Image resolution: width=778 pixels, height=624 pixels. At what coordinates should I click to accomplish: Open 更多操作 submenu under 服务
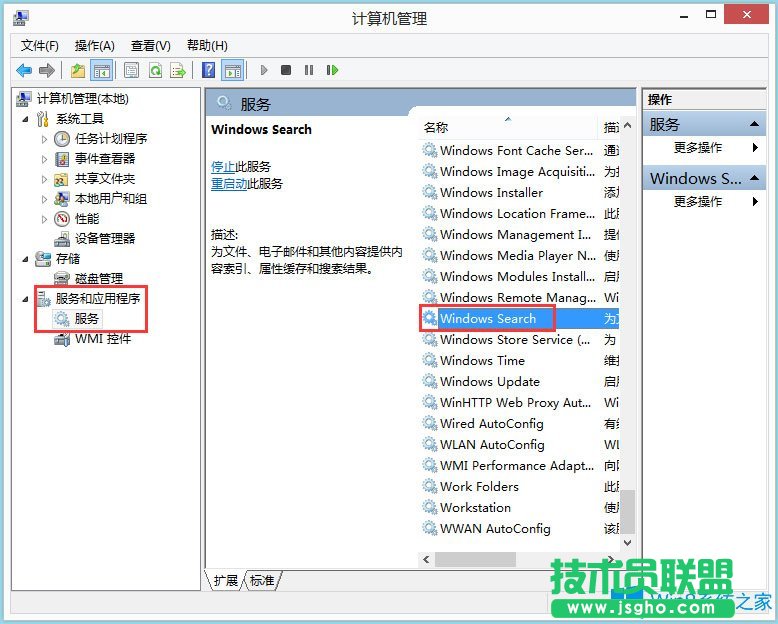coord(698,147)
